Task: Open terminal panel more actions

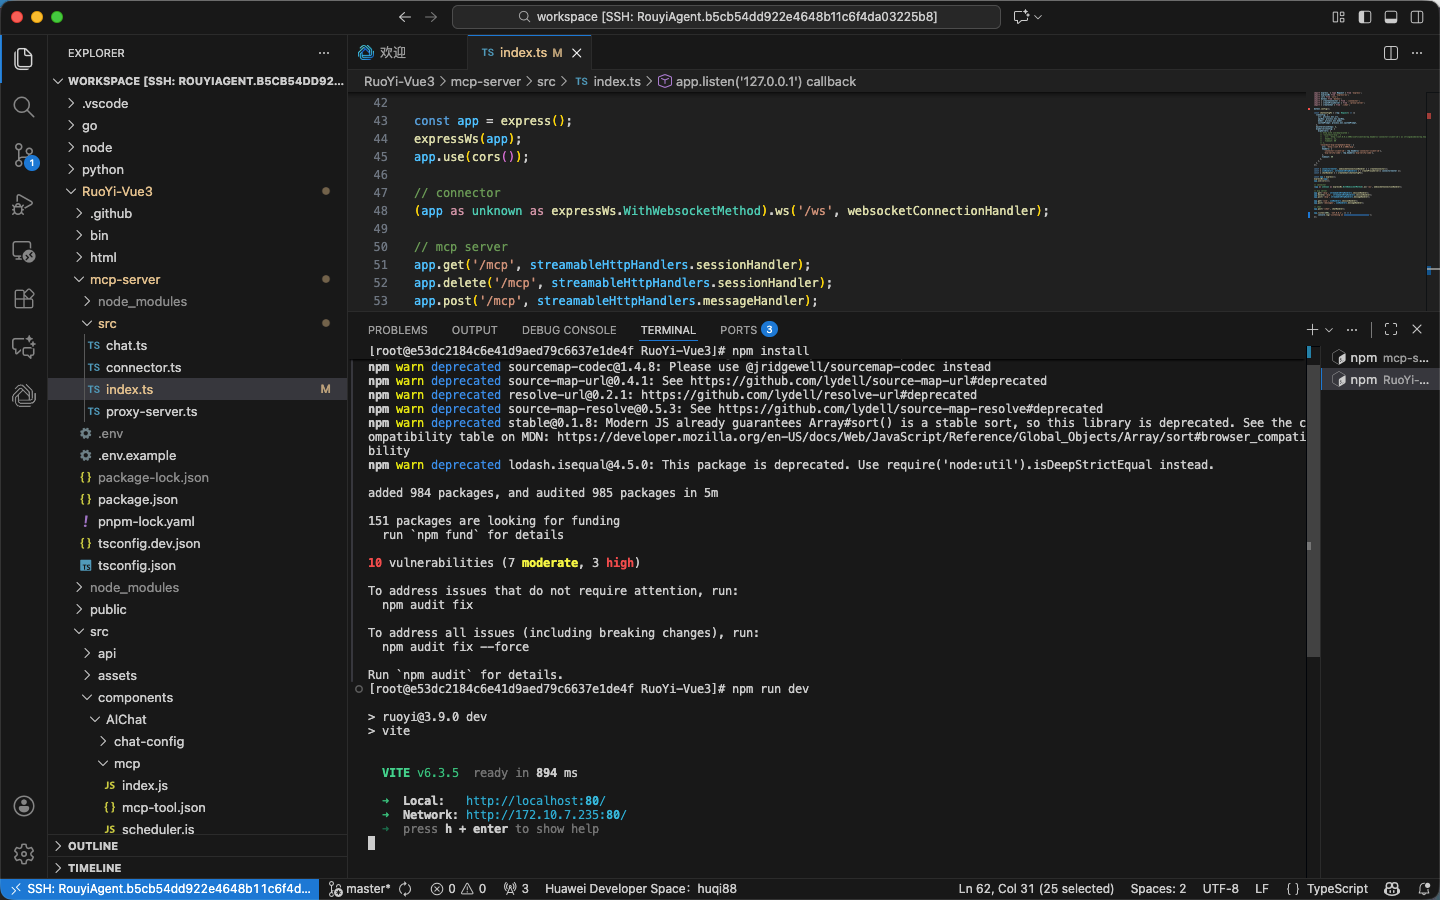Action: [1352, 329]
